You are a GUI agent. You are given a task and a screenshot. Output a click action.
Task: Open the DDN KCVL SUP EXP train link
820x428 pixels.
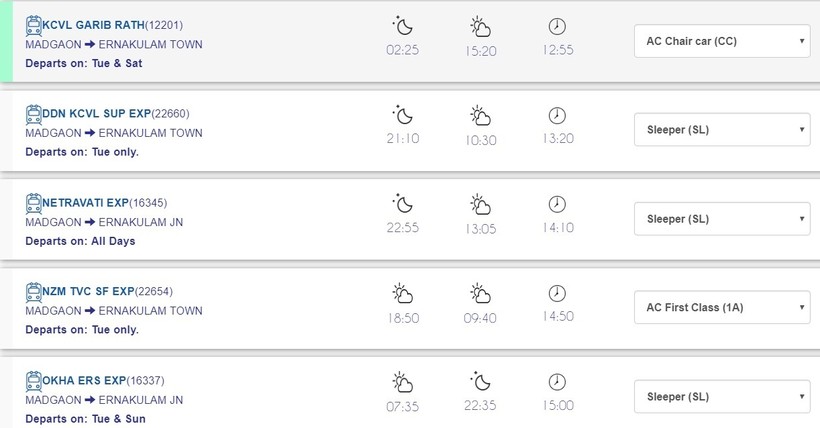point(93,114)
